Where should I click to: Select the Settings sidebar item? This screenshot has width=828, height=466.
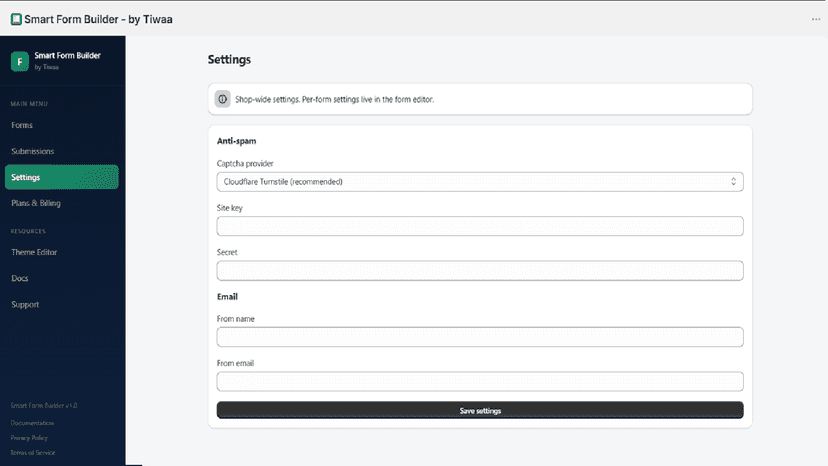[62, 177]
